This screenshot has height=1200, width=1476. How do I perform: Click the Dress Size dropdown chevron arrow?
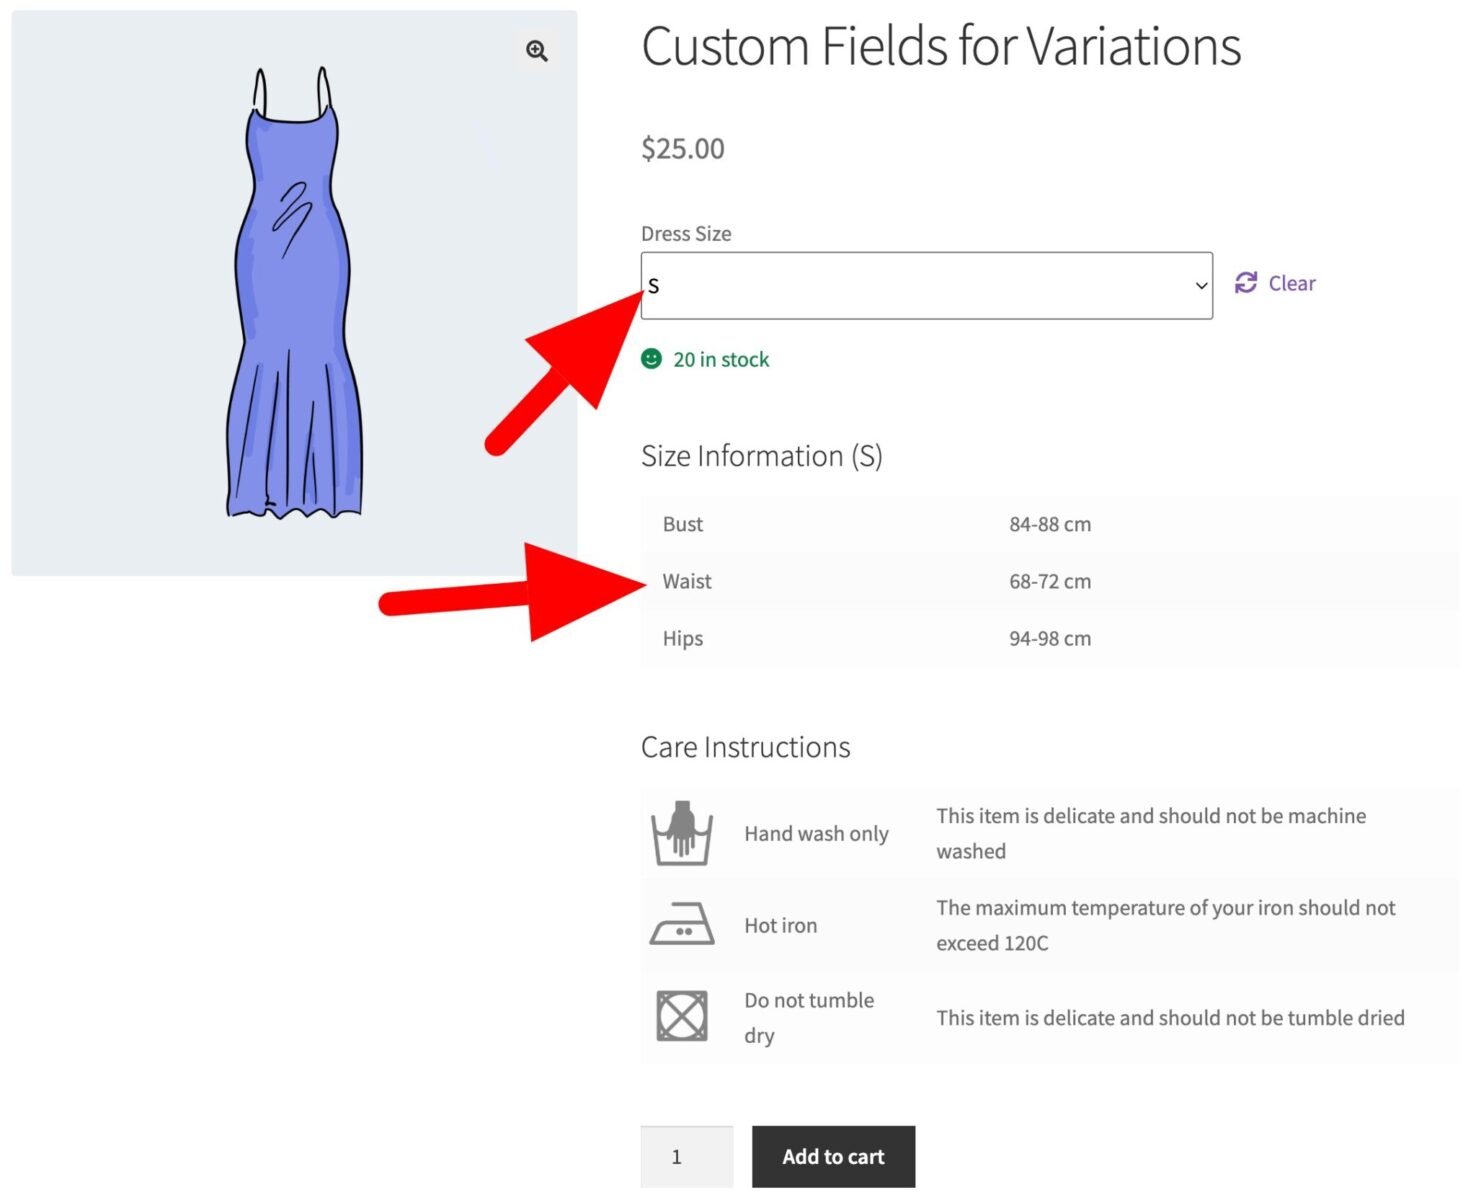[1200, 284]
